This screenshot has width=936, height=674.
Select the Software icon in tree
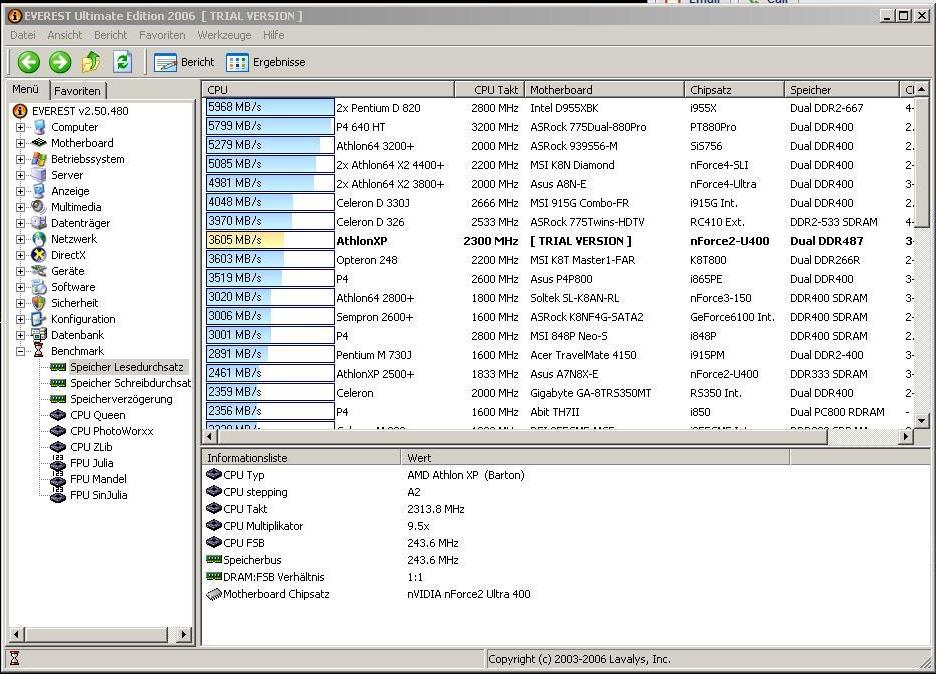click(39, 287)
